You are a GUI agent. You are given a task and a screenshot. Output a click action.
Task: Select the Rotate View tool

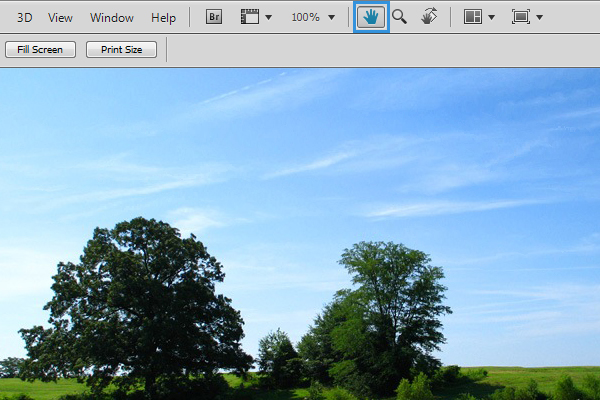(429, 17)
